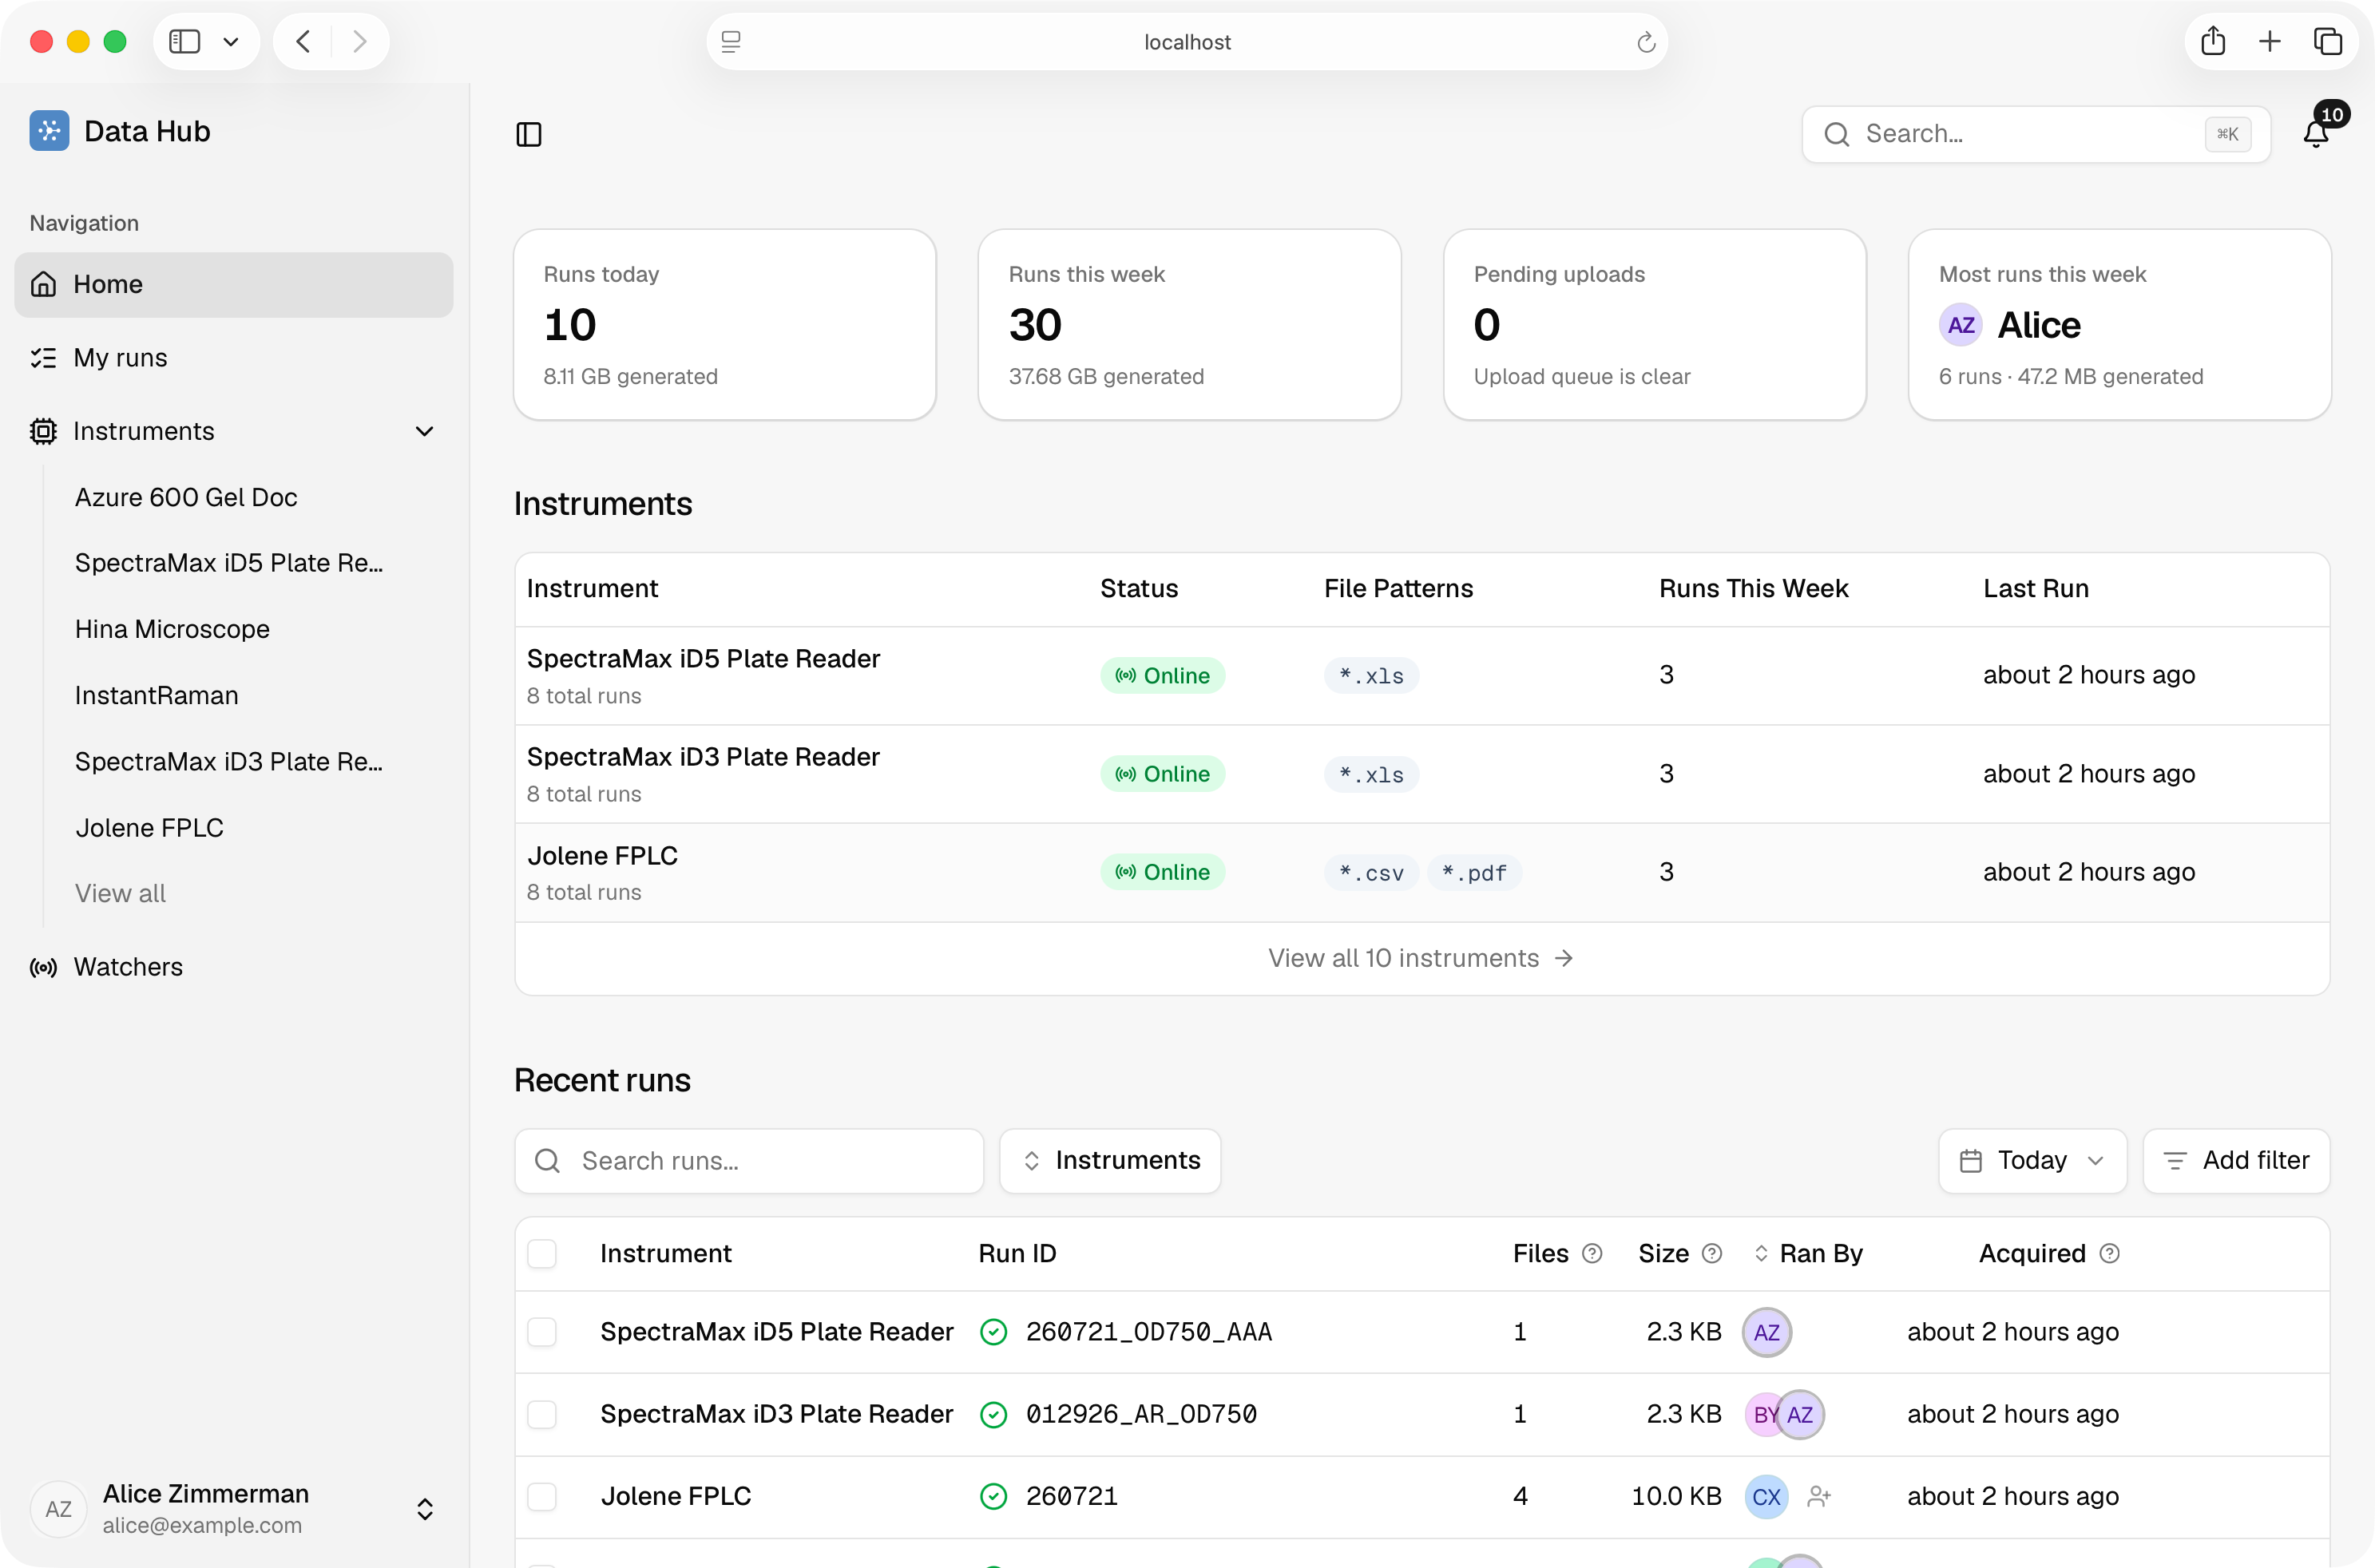Toggle the sidebar panel icon above stats
The width and height of the screenshot is (2375, 1568).
[529, 134]
